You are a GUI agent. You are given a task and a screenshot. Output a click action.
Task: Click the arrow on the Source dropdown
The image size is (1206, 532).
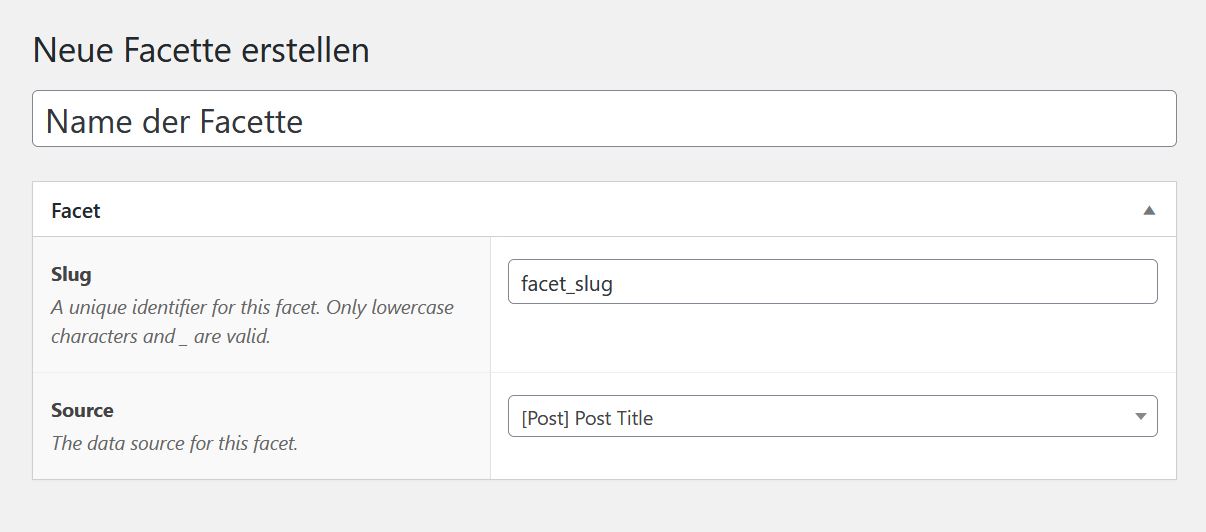pos(1140,417)
